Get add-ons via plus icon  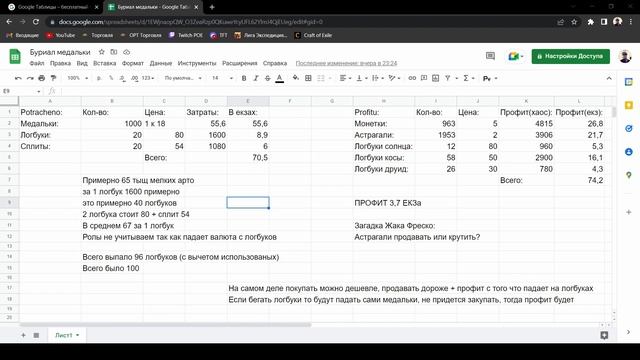click(629, 212)
